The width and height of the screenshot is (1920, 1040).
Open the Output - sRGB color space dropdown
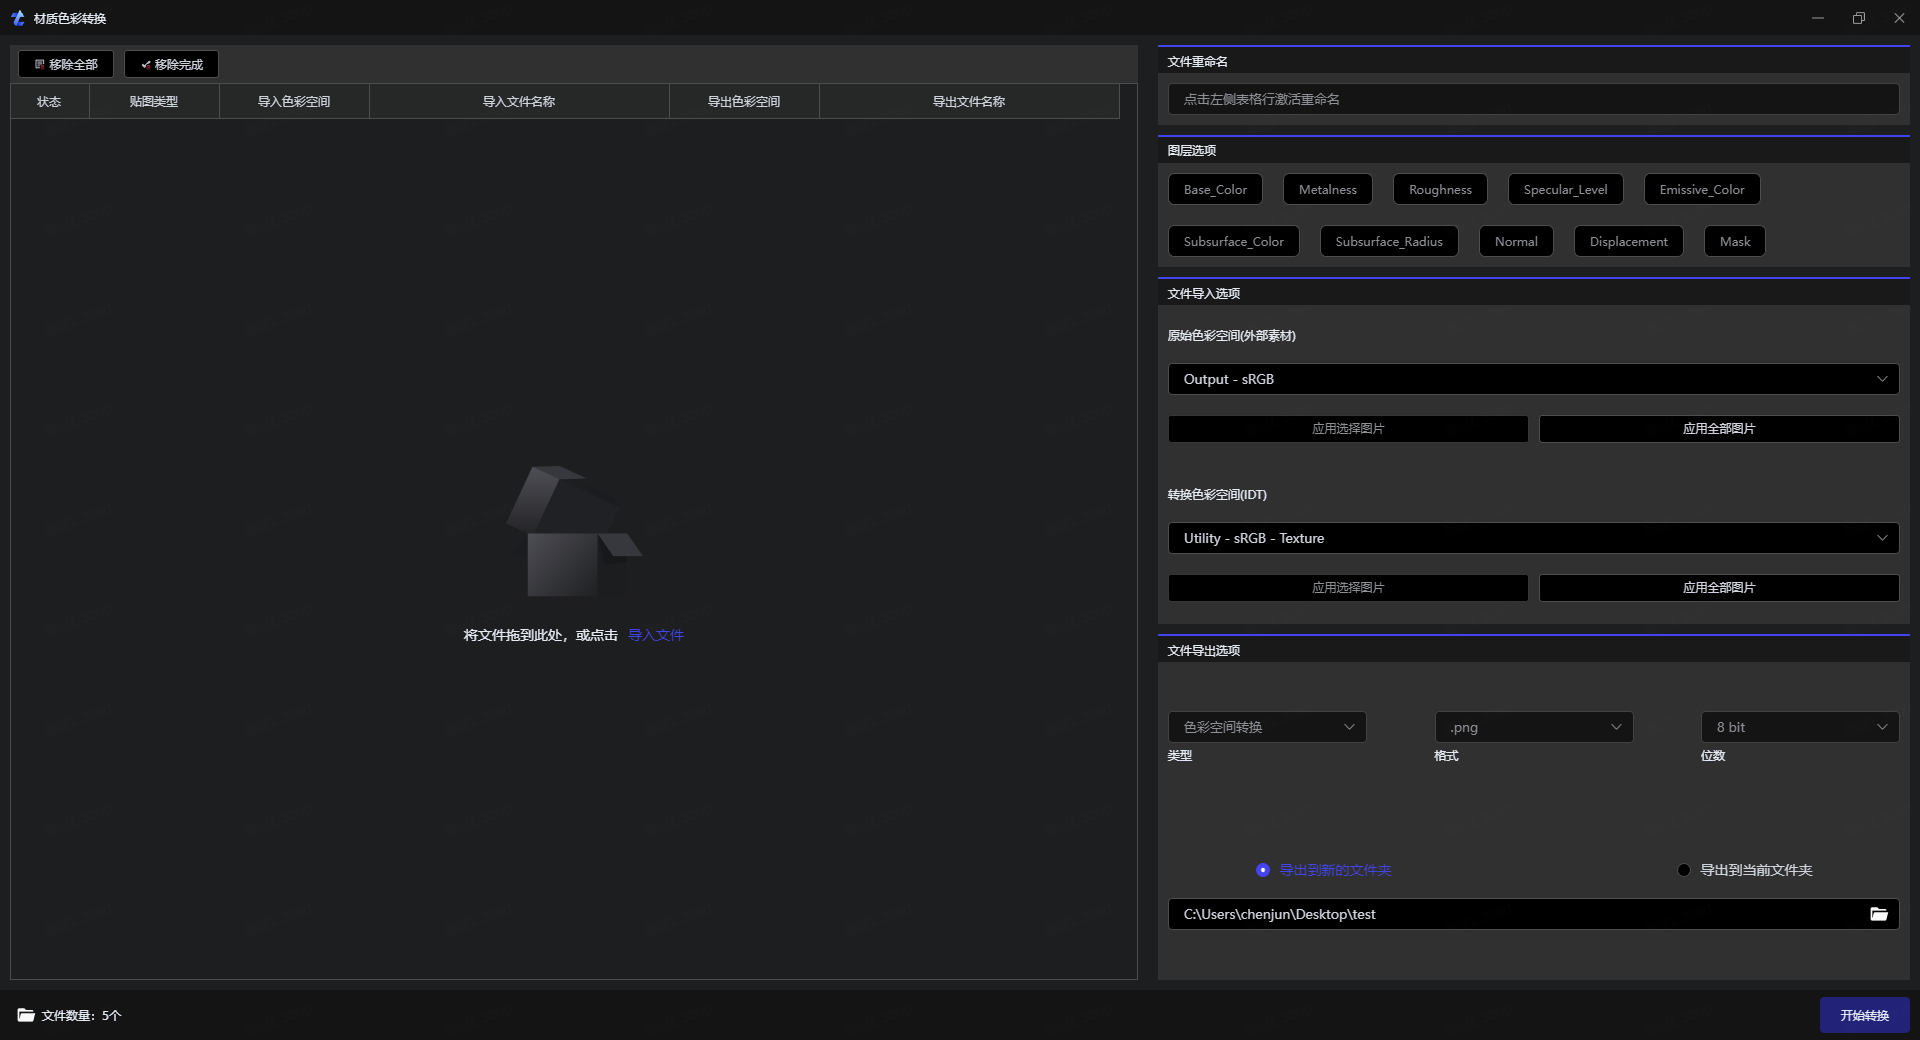click(1532, 379)
